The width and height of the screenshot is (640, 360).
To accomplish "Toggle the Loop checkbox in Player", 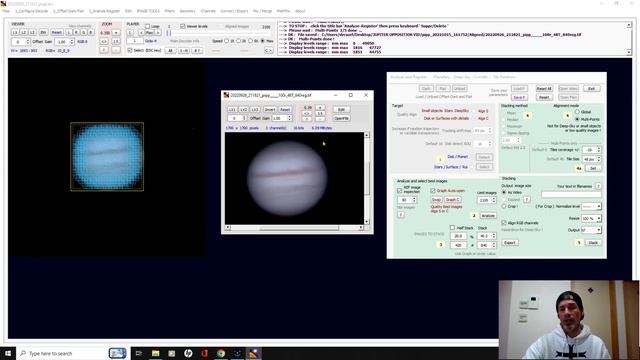I will pos(148,26).
